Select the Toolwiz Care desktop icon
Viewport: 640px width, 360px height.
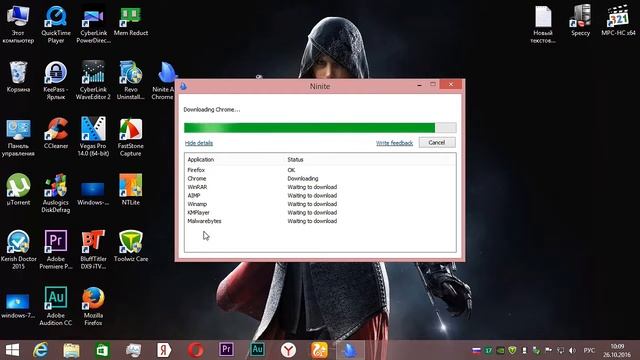pos(131,246)
